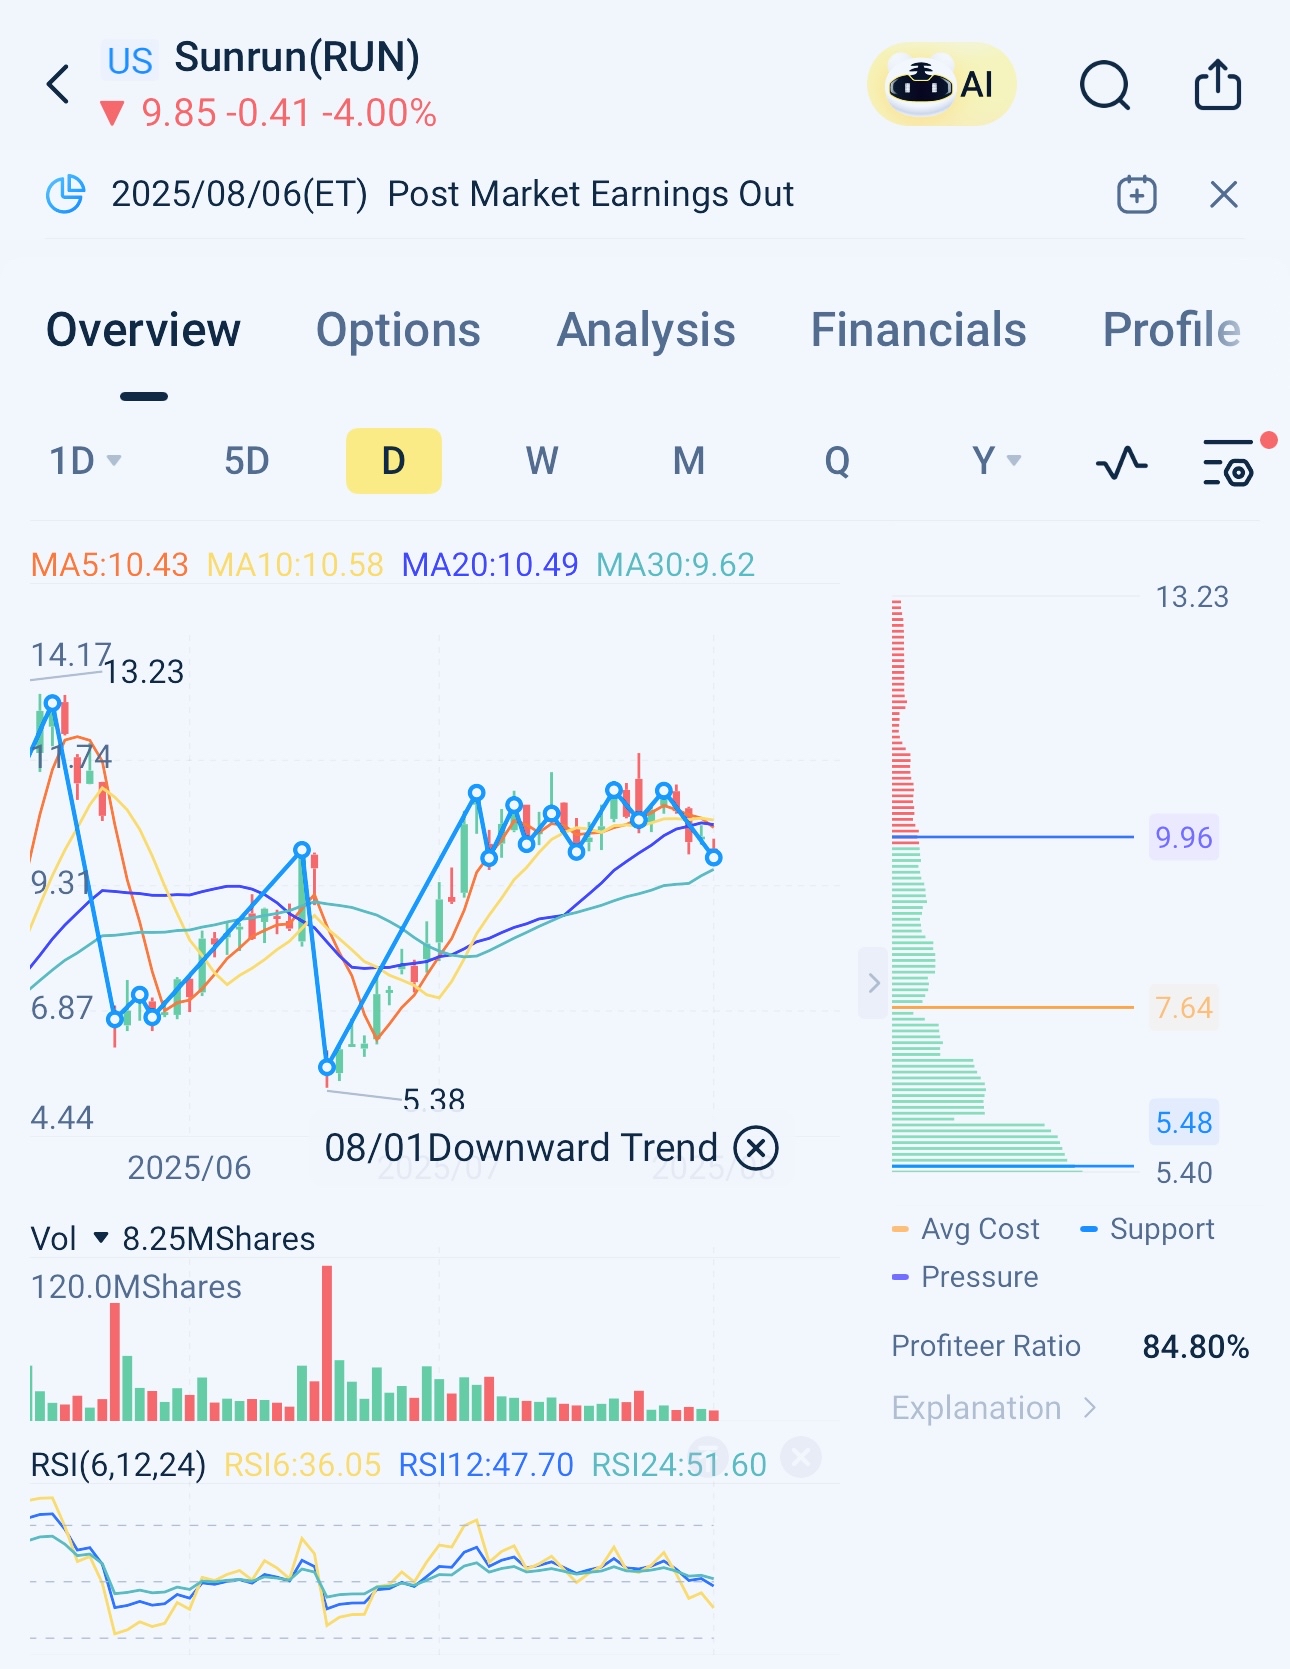
Task: Open the Financials tab
Action: (x=918, y=330)
